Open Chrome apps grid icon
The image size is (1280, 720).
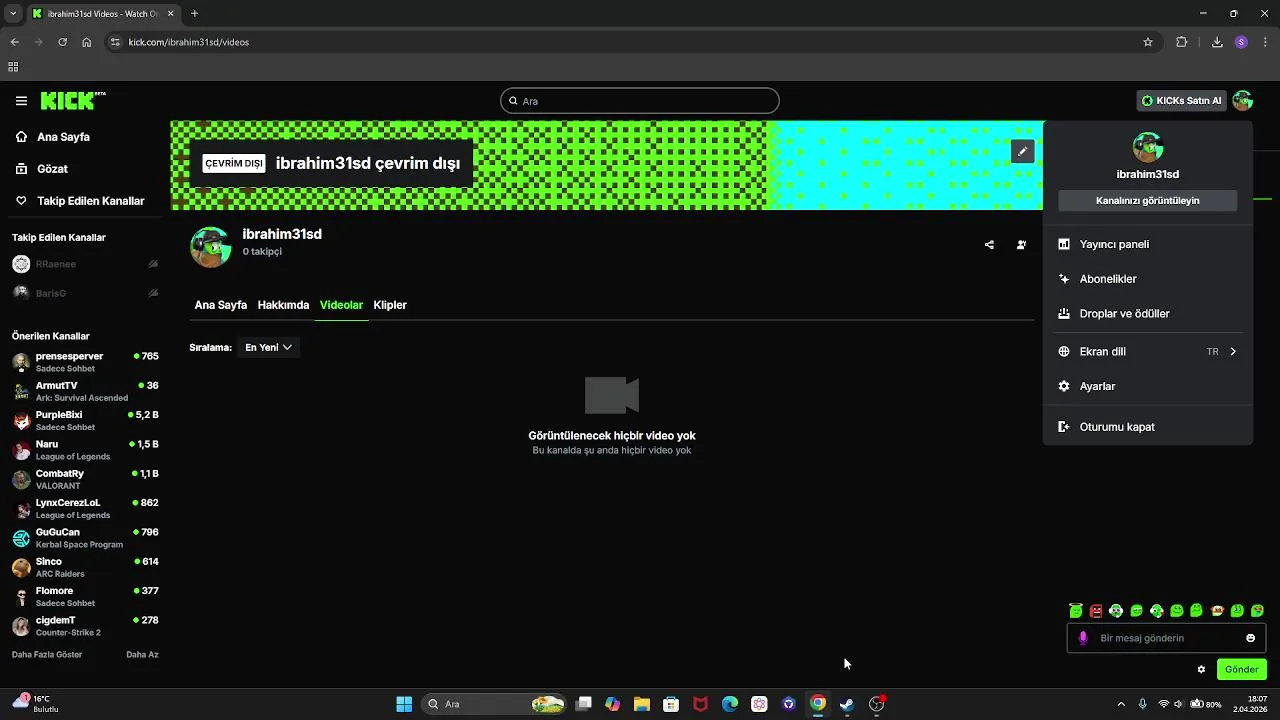click(13, 67)
